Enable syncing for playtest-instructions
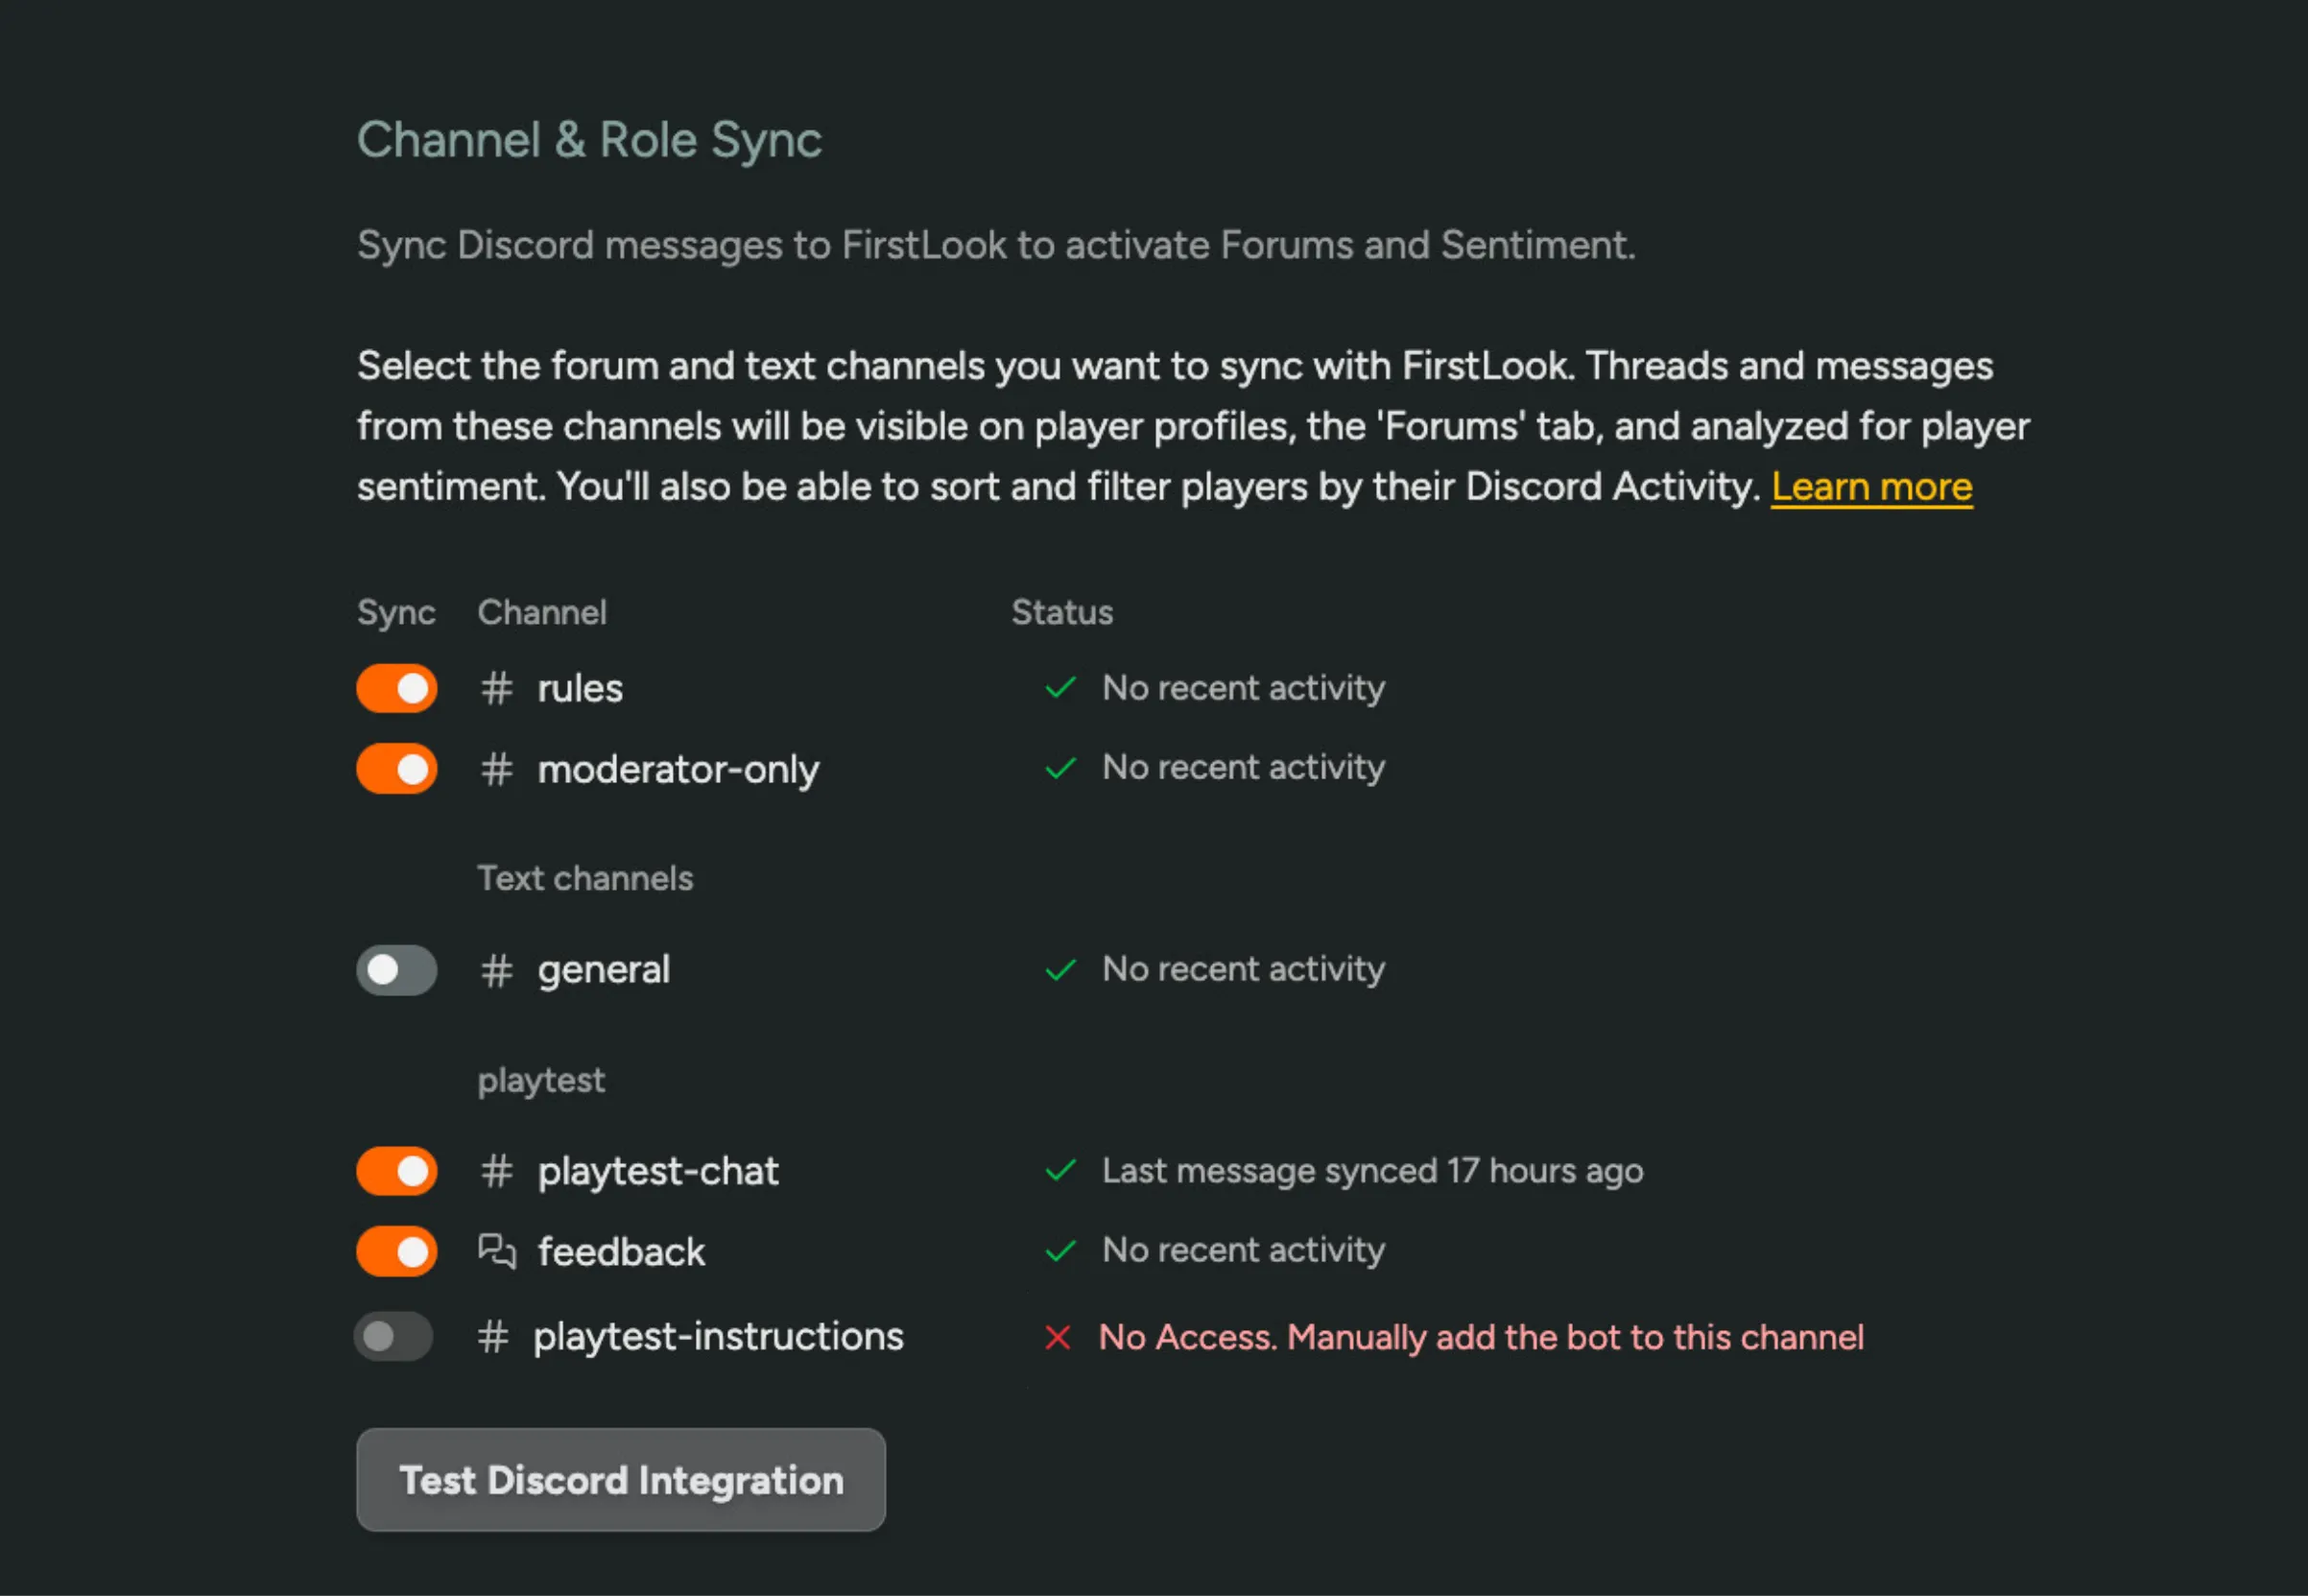The image size is (2308, 1596). [393, 1337]
